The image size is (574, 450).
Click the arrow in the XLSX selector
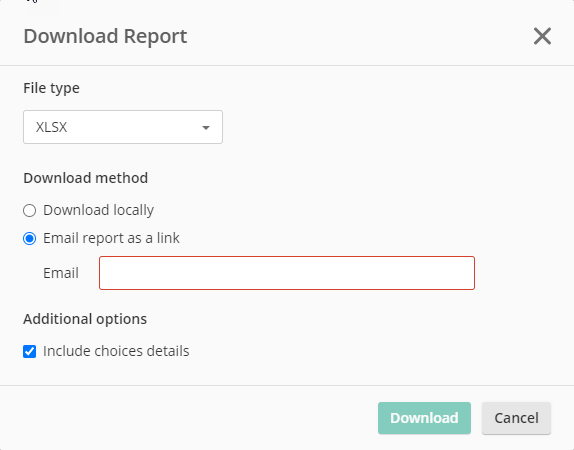(206, 127)
